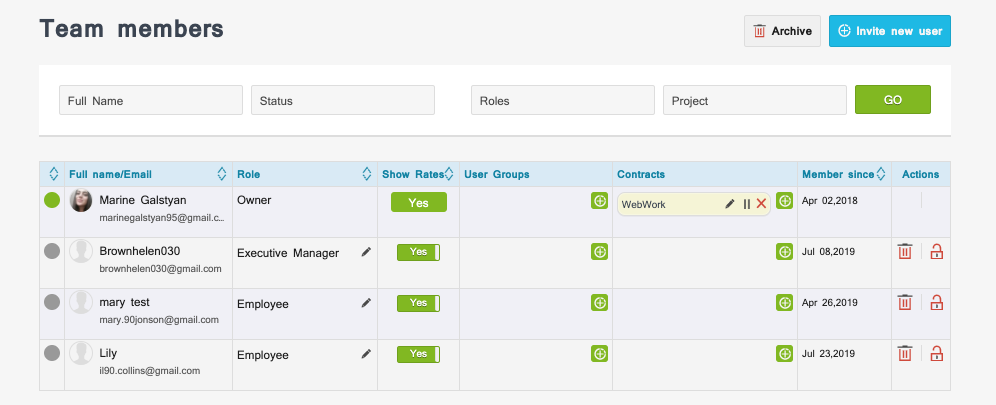Open the Roles filter dropdown

click(x=563, y=100)
